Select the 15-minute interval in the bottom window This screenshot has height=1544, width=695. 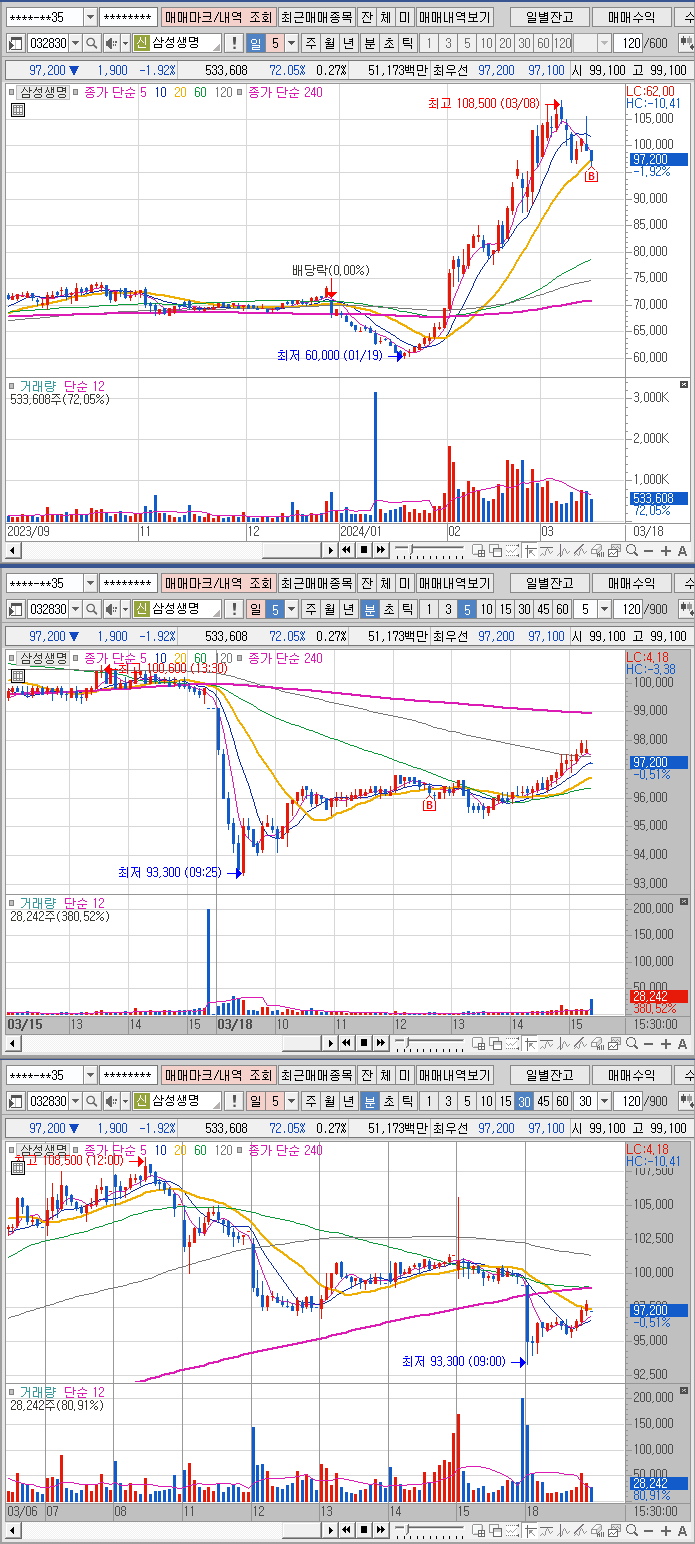pyautogui.click(x=505, y=1100)
